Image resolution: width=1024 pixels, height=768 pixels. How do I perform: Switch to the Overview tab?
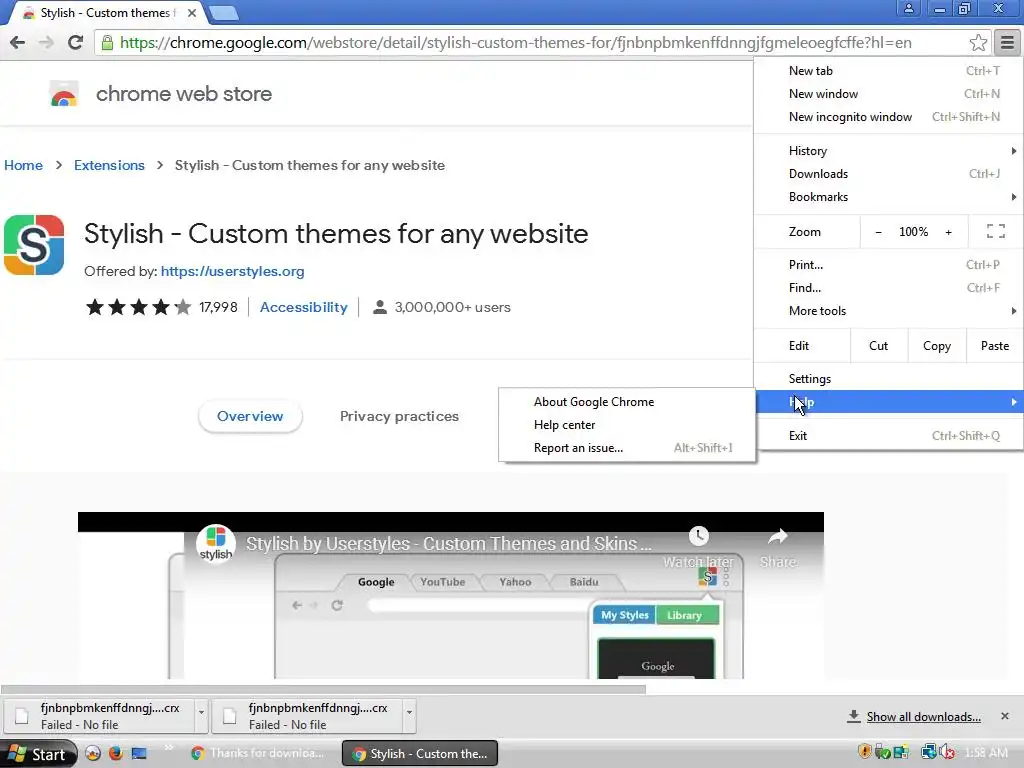(x=250, y=416)
